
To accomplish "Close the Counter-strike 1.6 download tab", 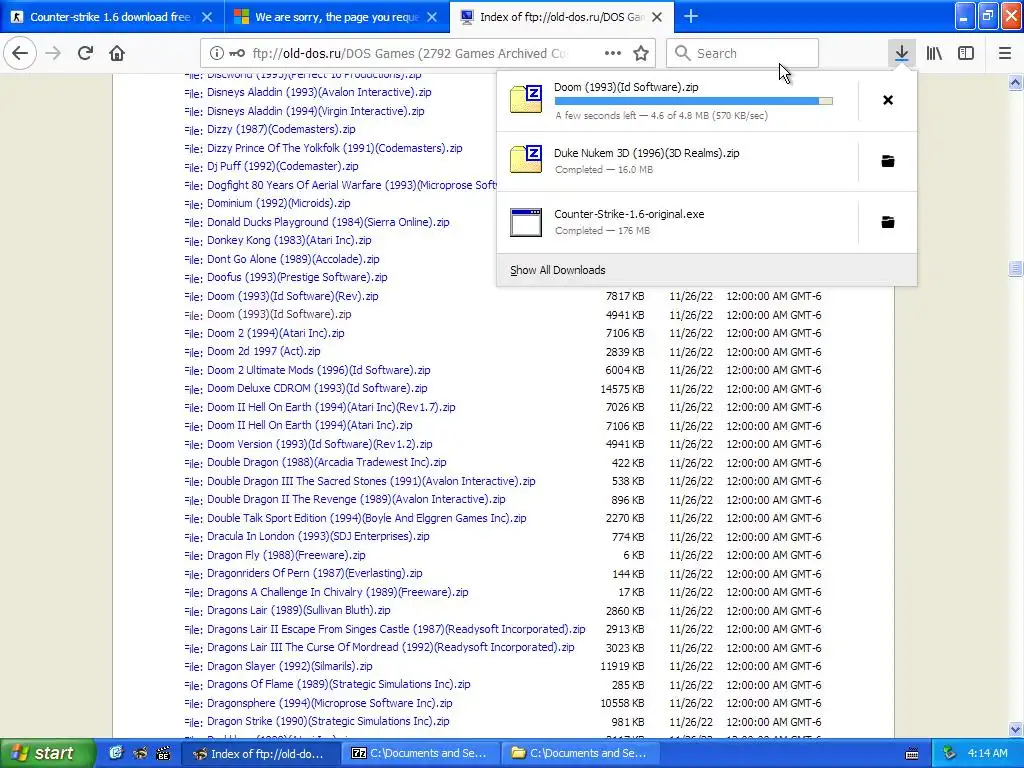I will pyautogui.click(x=207, y=17).
